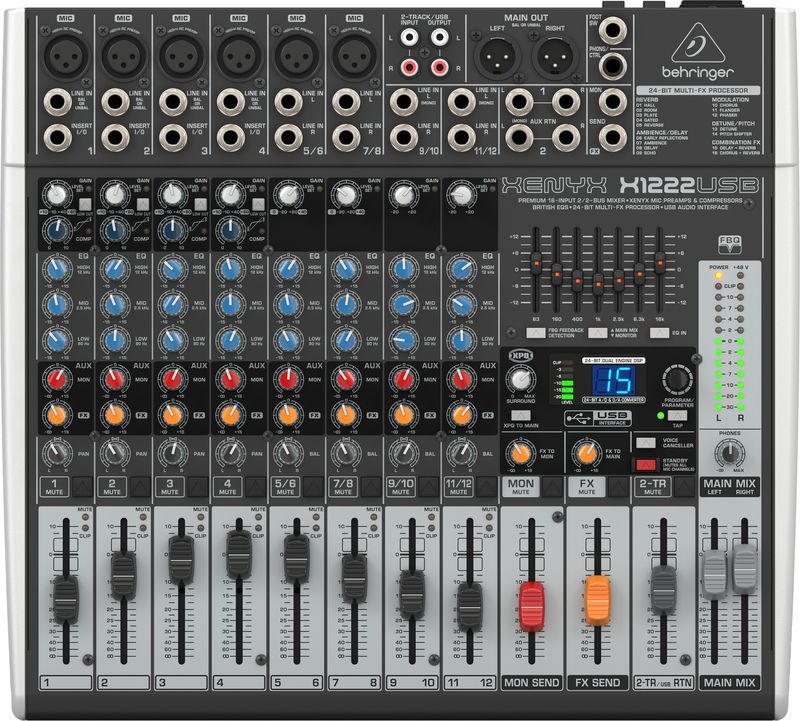
Task: Select the FX TO MON knob
Action: [520, 453]
